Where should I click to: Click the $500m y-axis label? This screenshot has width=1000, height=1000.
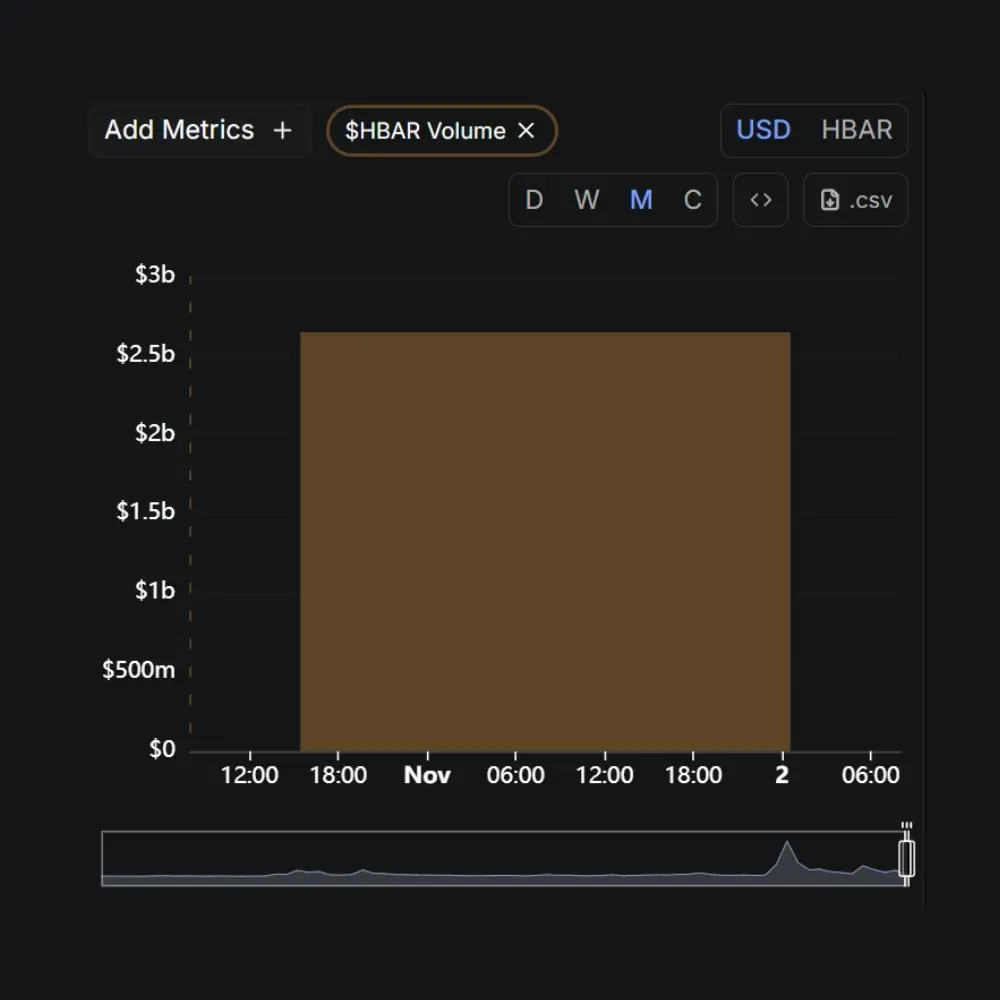(x=138, y=669)
